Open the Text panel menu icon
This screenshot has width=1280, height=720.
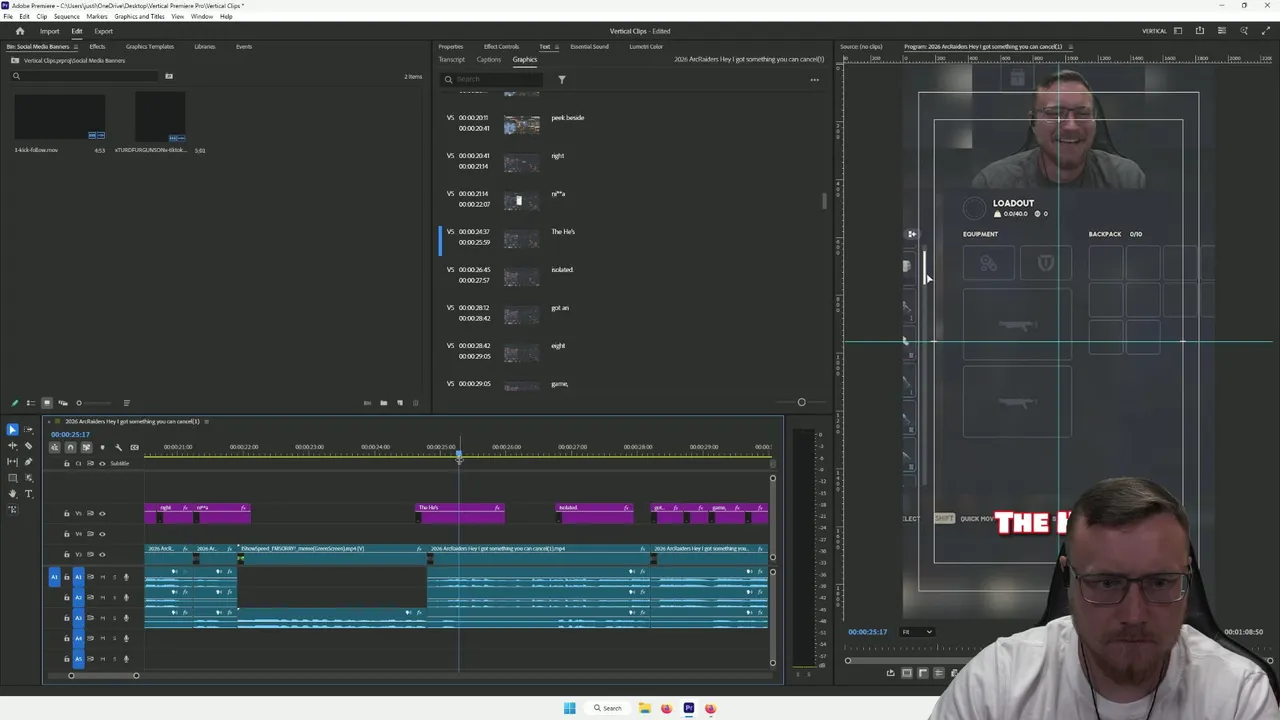coord(557,47)
